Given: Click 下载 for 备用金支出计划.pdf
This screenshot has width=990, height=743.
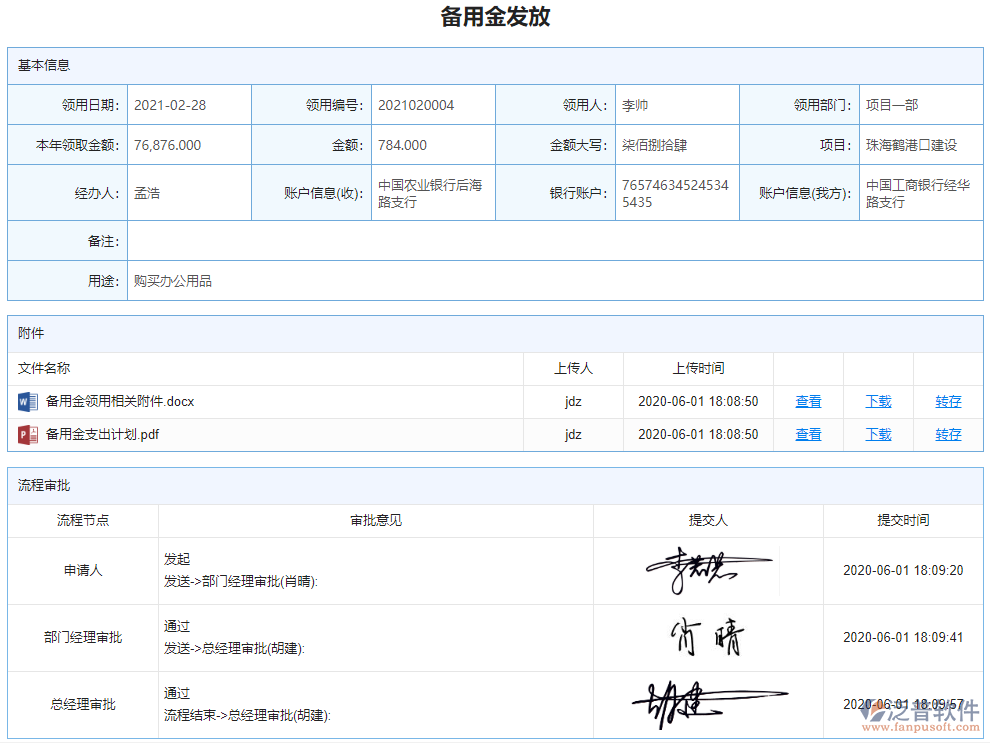Looking at the screenshot, I should point(877,434).
